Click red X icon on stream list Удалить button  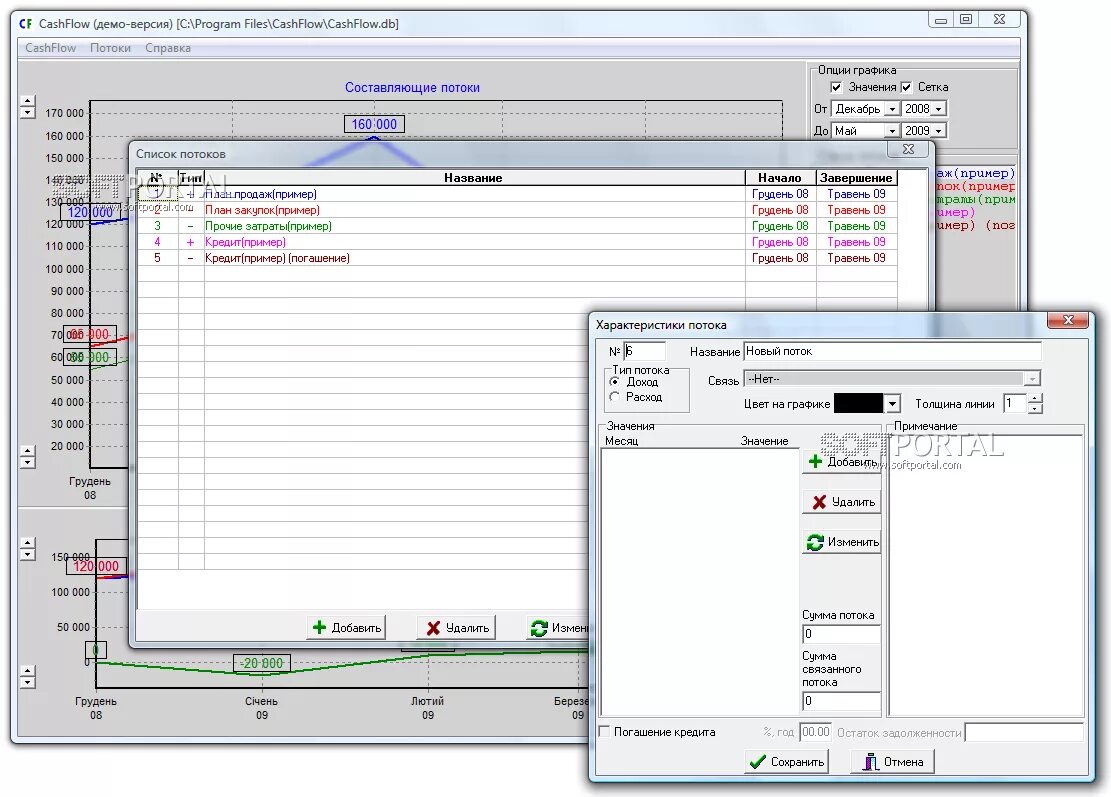(x=433, y=628)
